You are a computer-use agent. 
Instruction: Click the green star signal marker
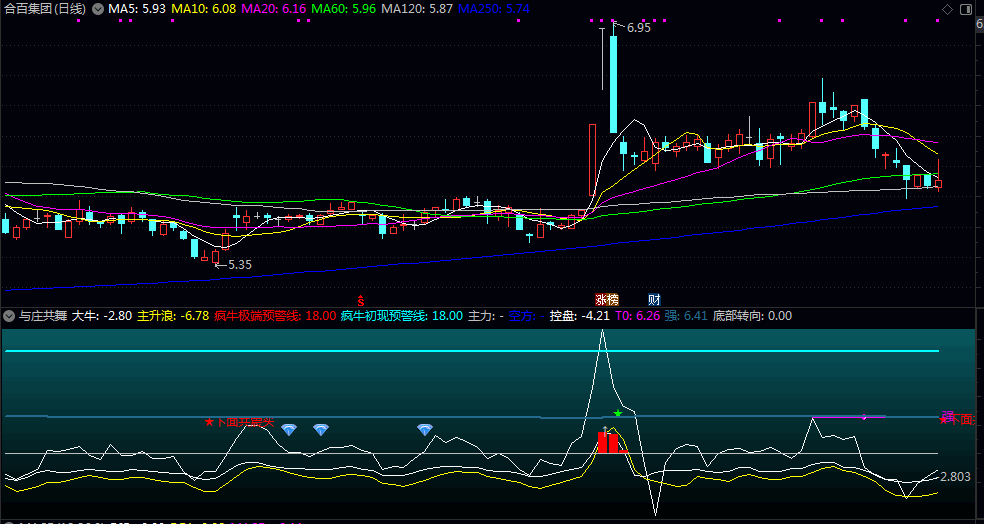tap(618, 413)
